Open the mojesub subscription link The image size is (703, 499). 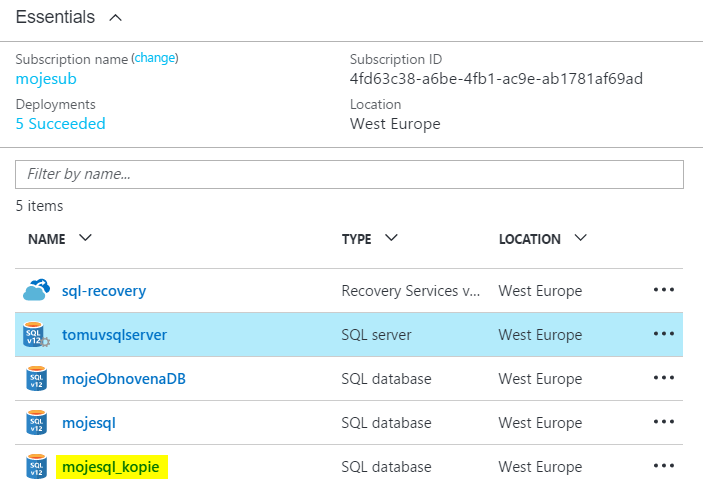click(46, 79)
